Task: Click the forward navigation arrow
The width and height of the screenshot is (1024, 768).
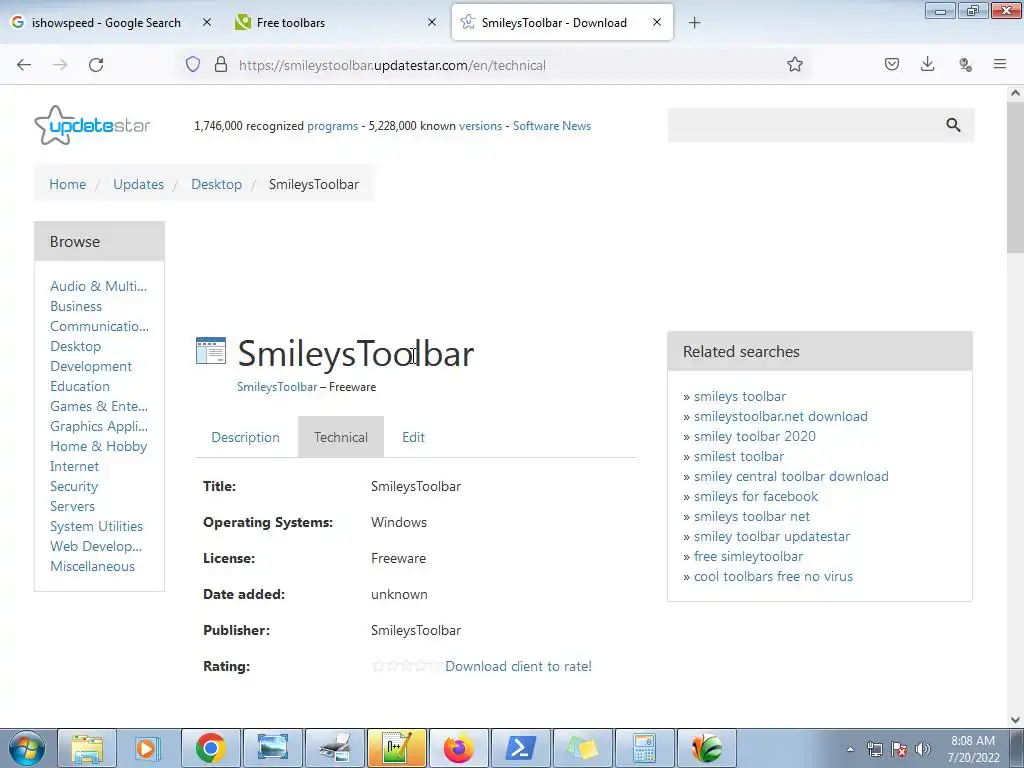Action: [x=60, y=65]
